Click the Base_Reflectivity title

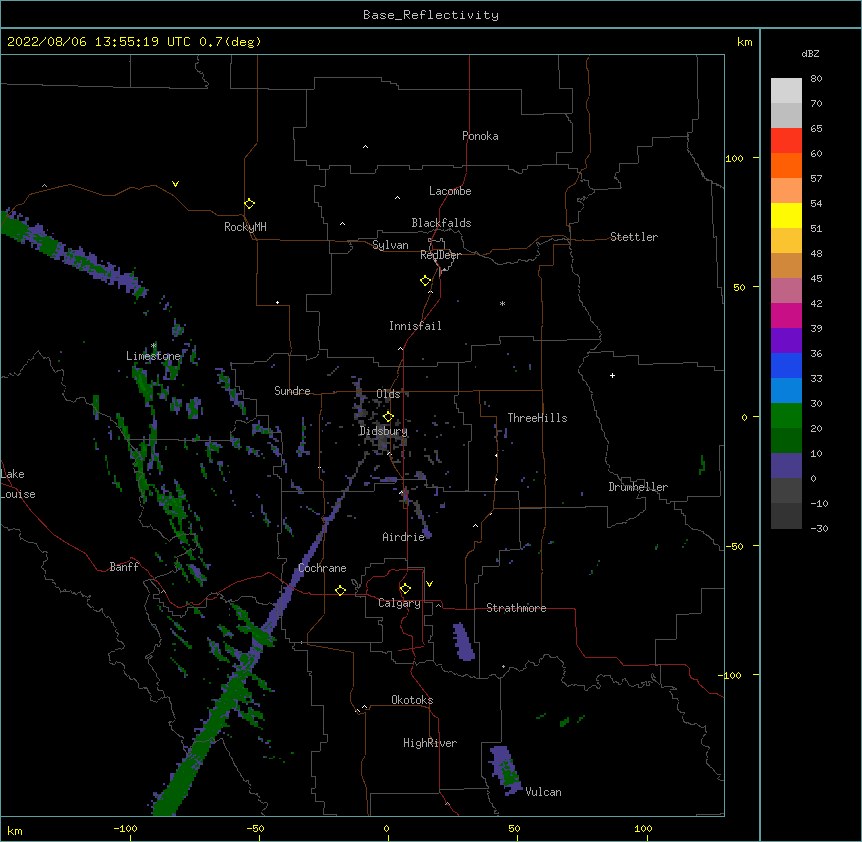(431, 15)
